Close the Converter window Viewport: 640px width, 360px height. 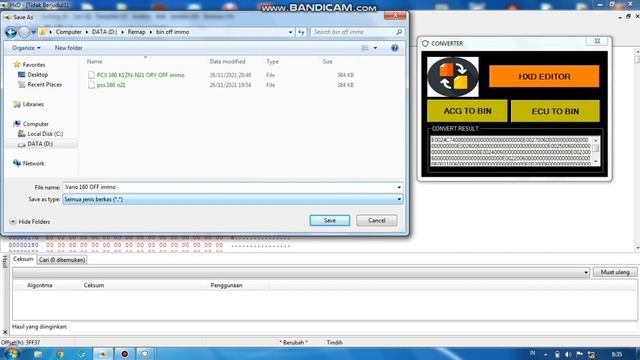(597, 41)
